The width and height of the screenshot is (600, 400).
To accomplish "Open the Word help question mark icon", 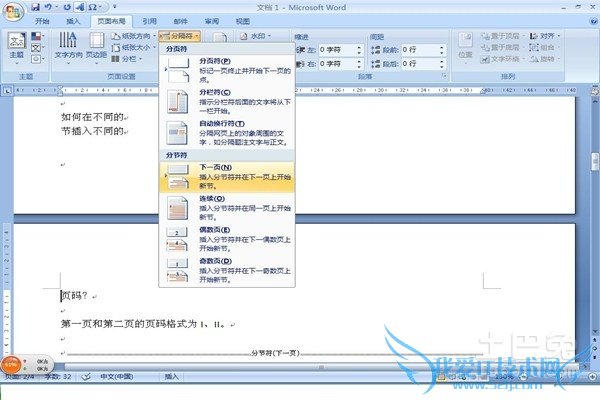I will 593,21.
